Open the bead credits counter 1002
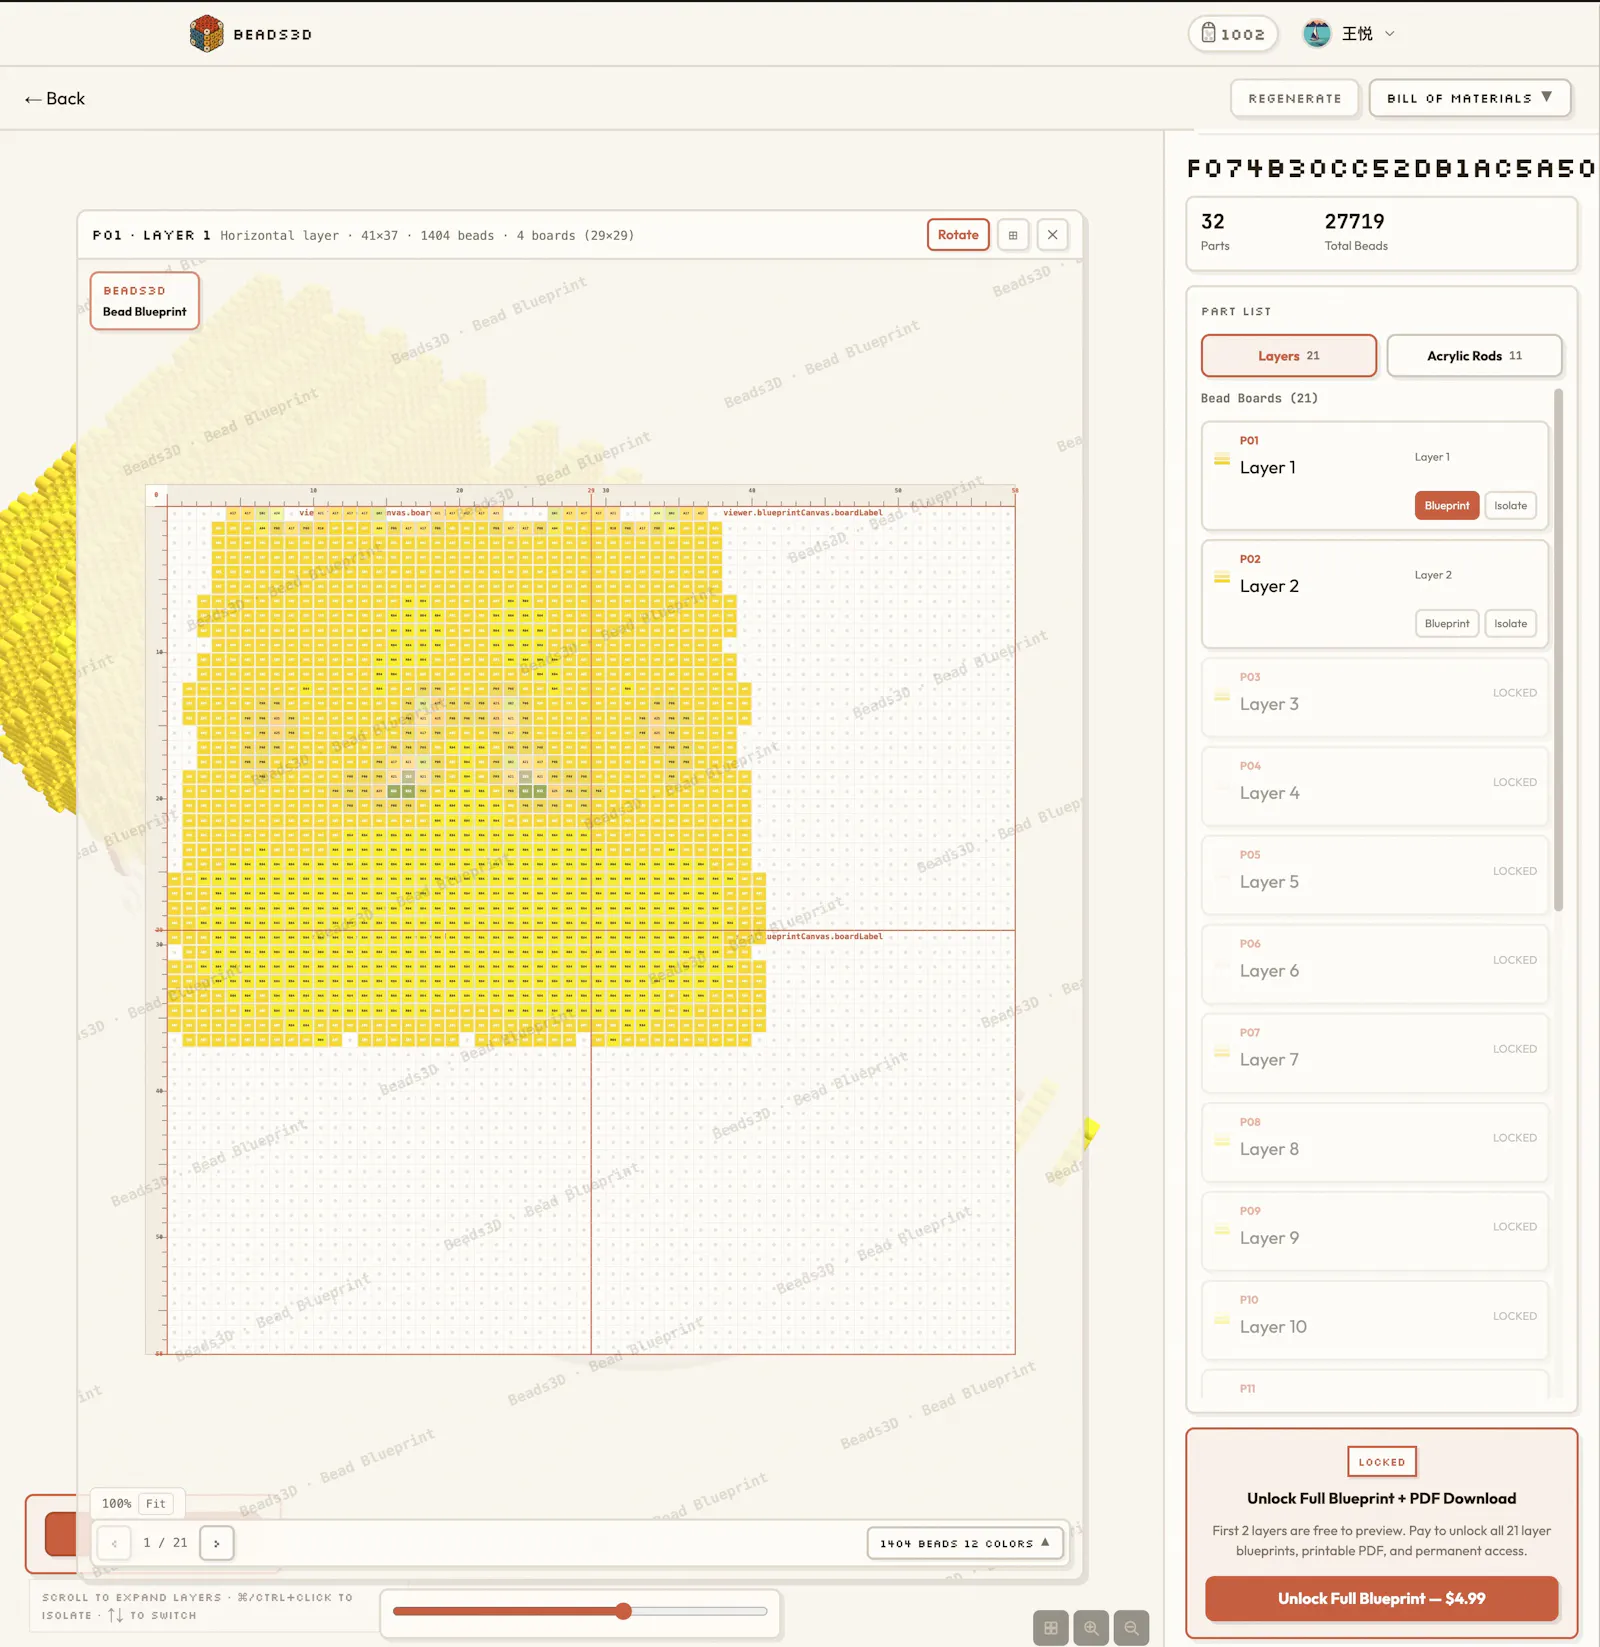The image size is (1600, 1647). [1233, 34]
